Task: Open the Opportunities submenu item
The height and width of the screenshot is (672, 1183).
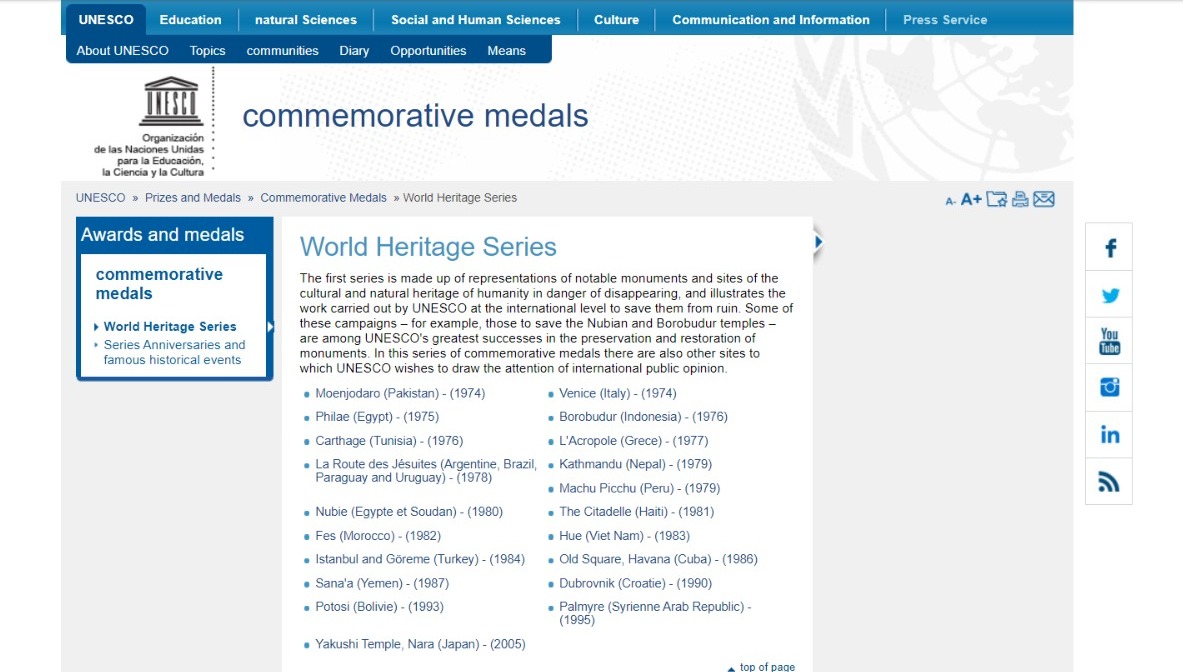Action: pyautogui.click(x=428, y=51)
